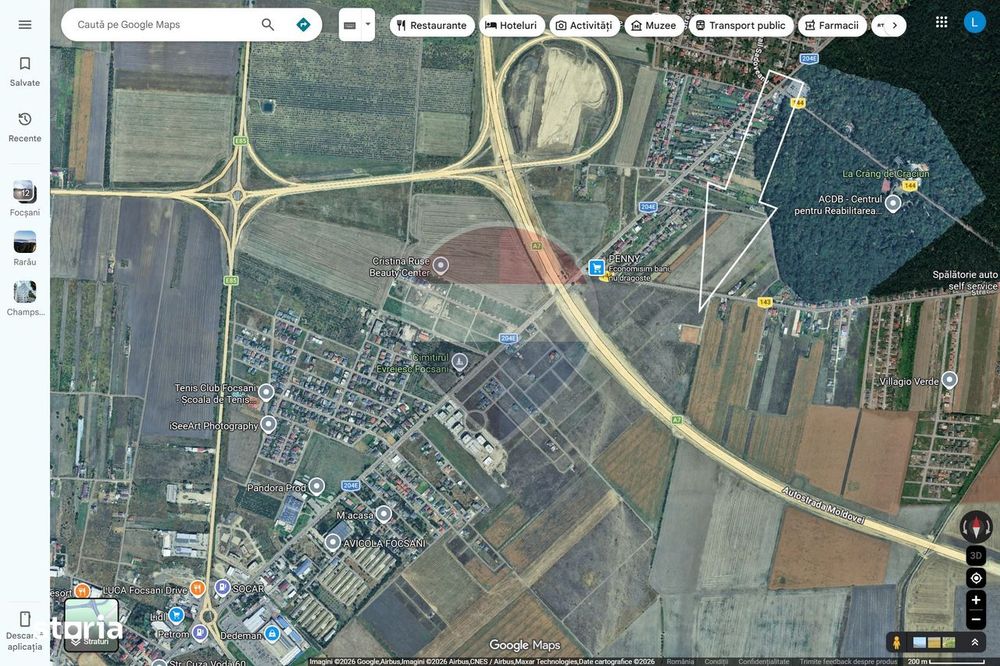Click the Pandora Prod pin
1000x666 pixels.
pos(316,487)
